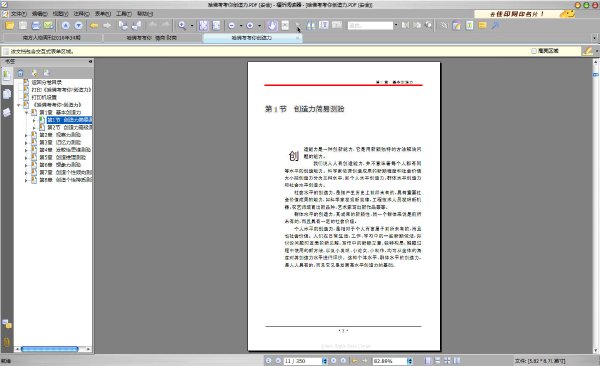Click the Email envelope toolbar icon

point(48,26)
